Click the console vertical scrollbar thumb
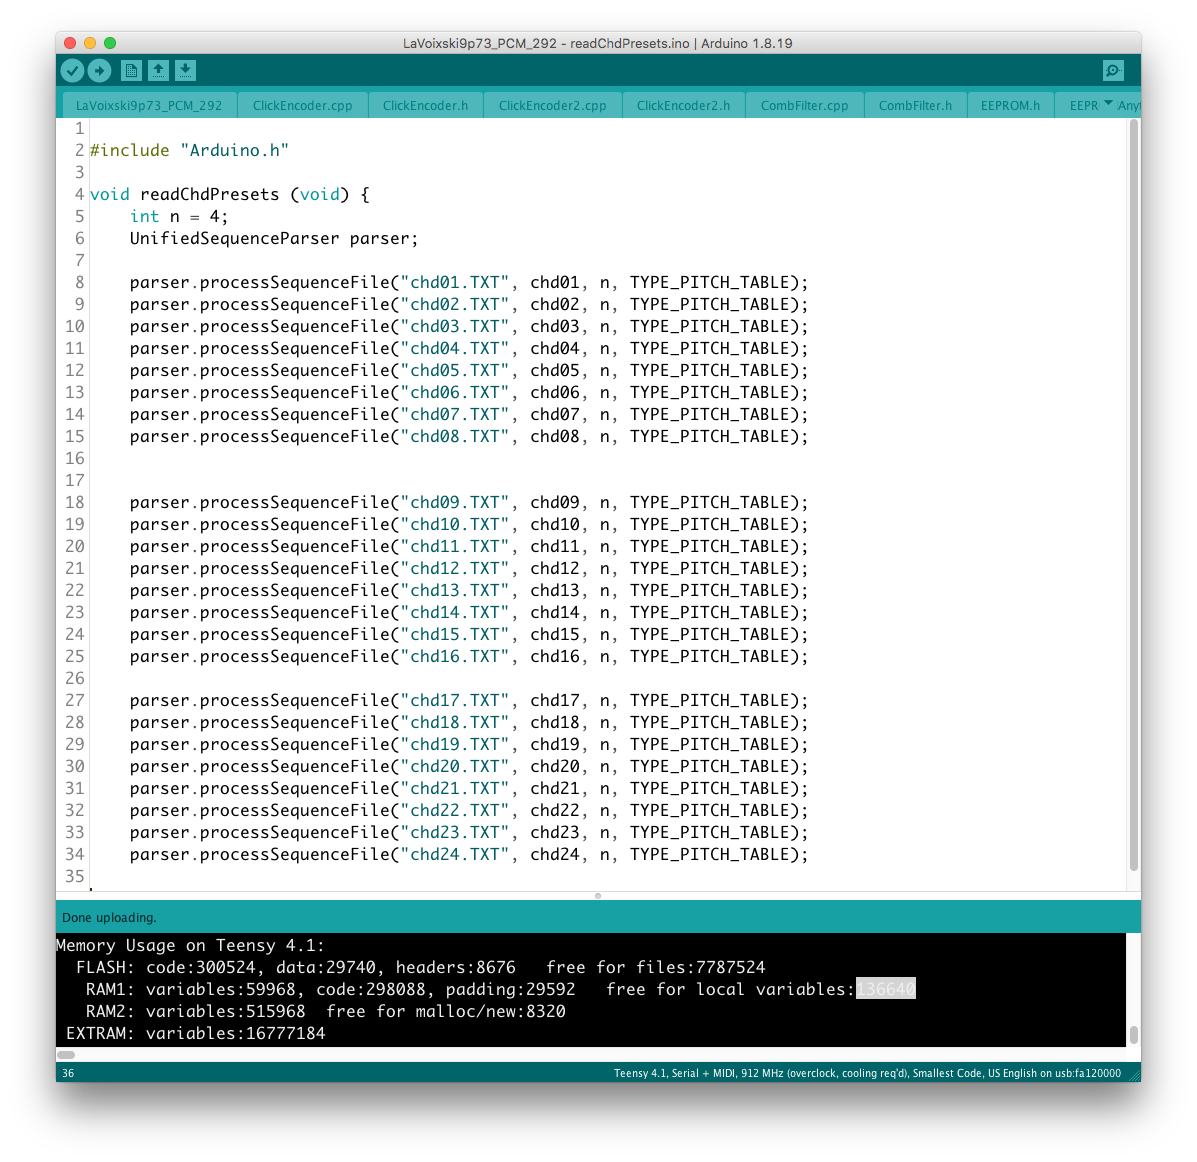Screen dimensions: 1197x1162 click(x=1133, y=1034)
